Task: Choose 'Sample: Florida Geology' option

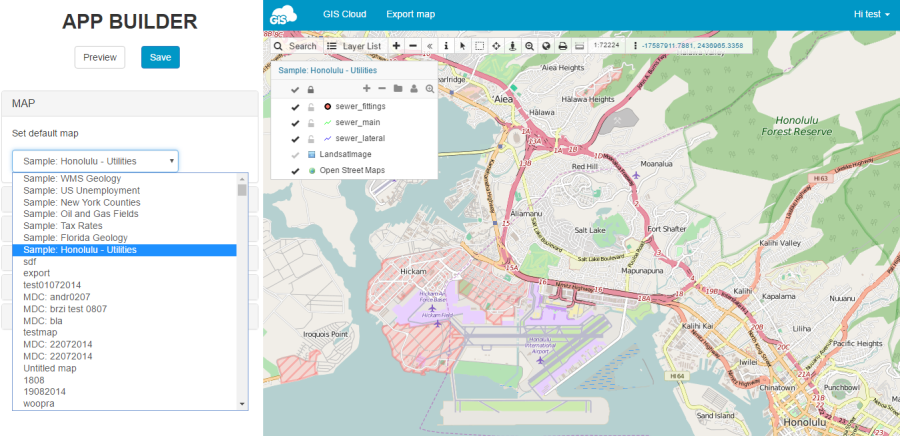Action: pos(125,238)
